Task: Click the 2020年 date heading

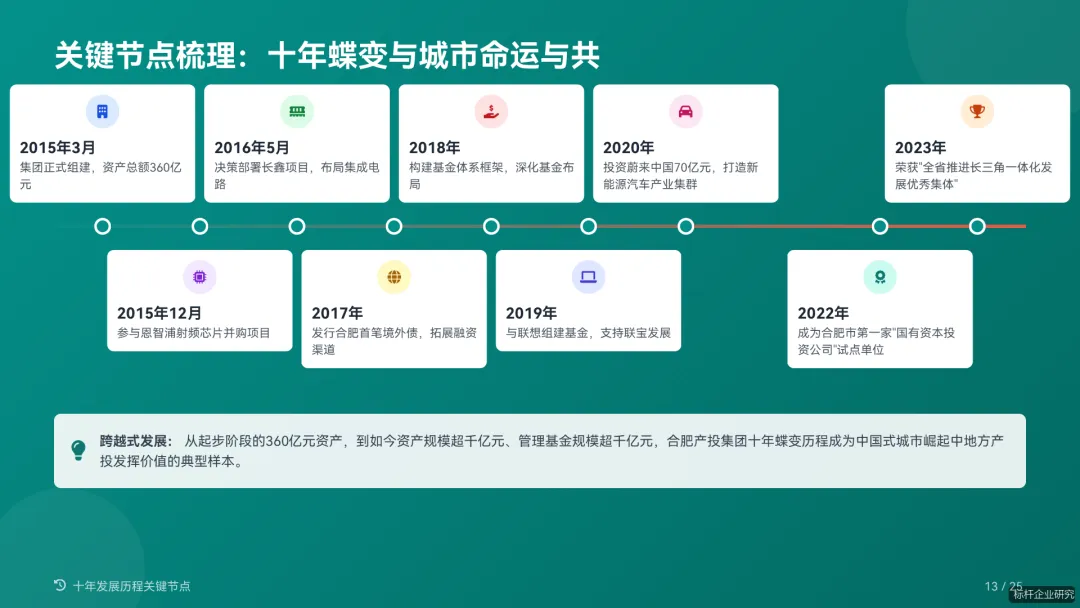Action: pyautogui.click(x=629, y=147)
